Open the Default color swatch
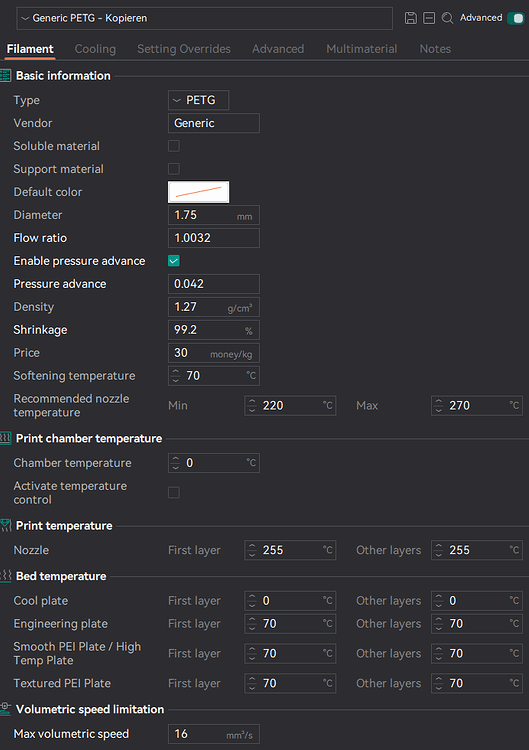The height and width of the screenshot is (750, 529). point(198,192)
